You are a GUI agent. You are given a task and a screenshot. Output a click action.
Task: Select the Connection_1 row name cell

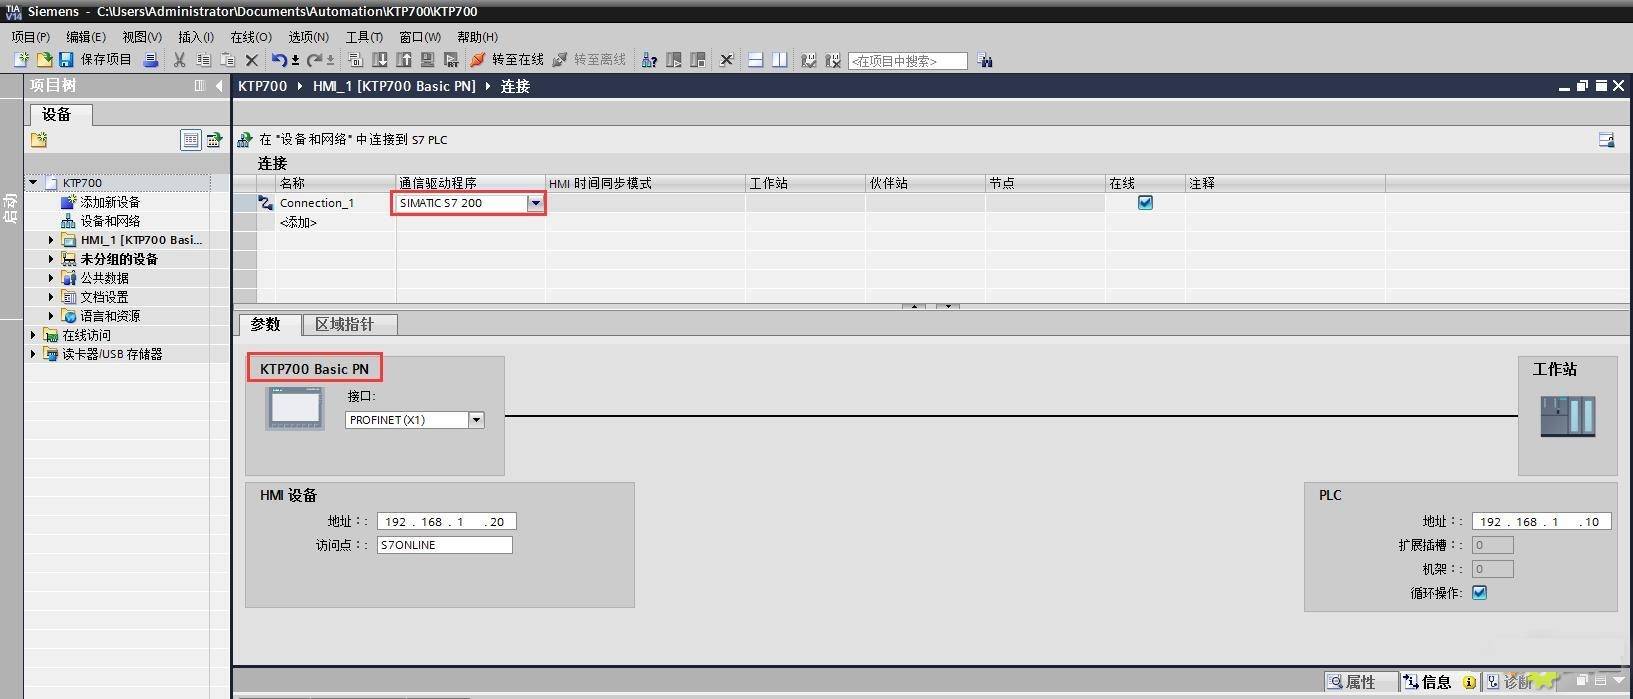click(x=335, y=203)
